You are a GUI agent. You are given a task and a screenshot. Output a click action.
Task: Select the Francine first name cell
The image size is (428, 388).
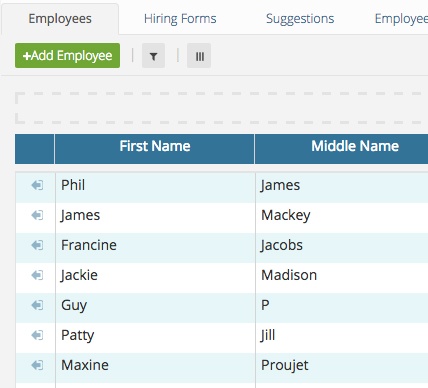155,245
